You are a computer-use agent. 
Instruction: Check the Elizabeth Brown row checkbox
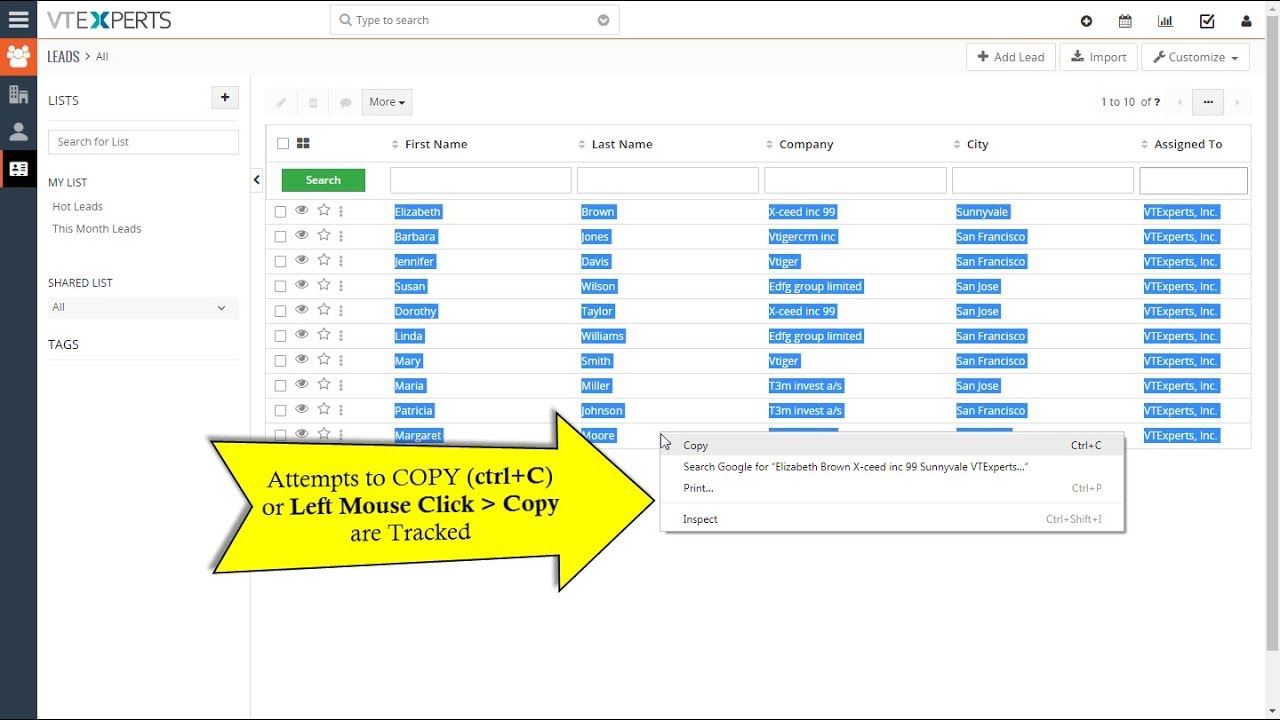(280, 212)
